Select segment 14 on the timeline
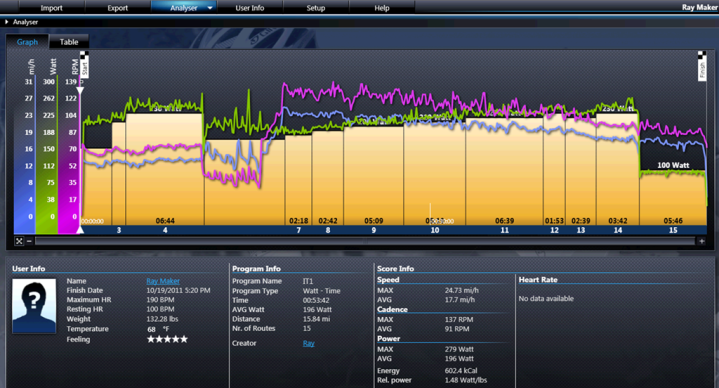719x388 pixels. coord(618,230)
